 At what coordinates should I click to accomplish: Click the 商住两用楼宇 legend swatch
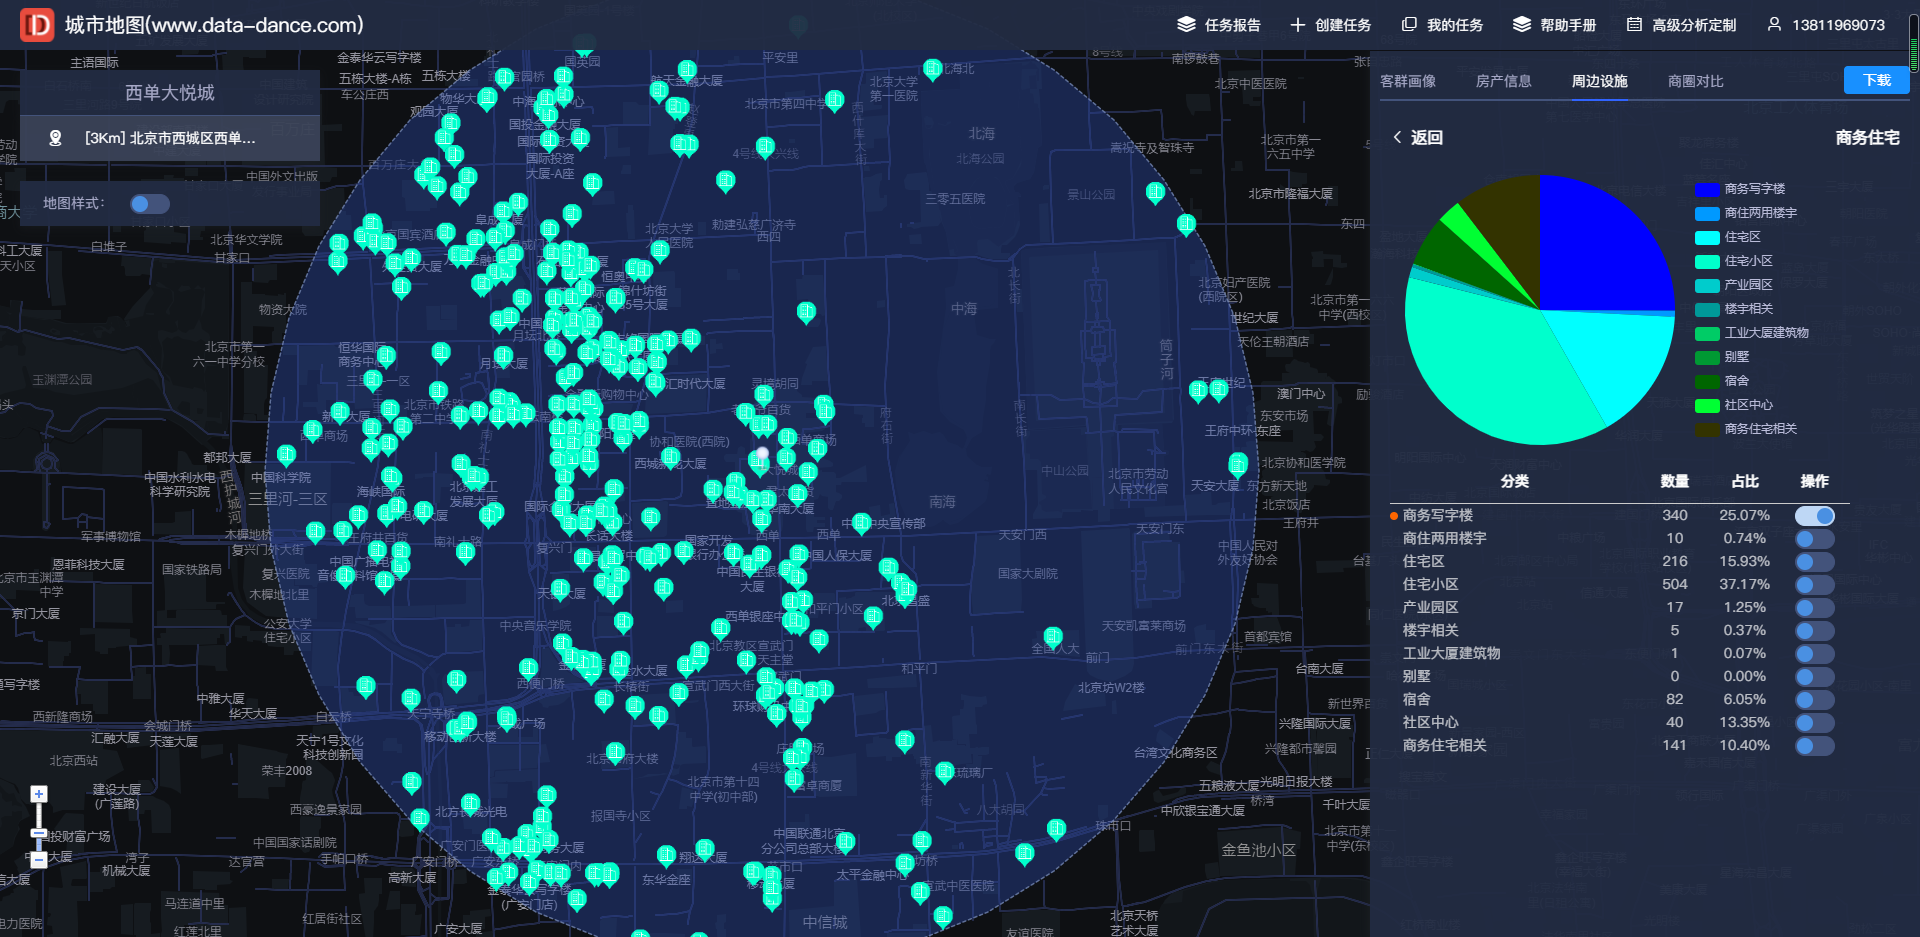pos(1707,213)
